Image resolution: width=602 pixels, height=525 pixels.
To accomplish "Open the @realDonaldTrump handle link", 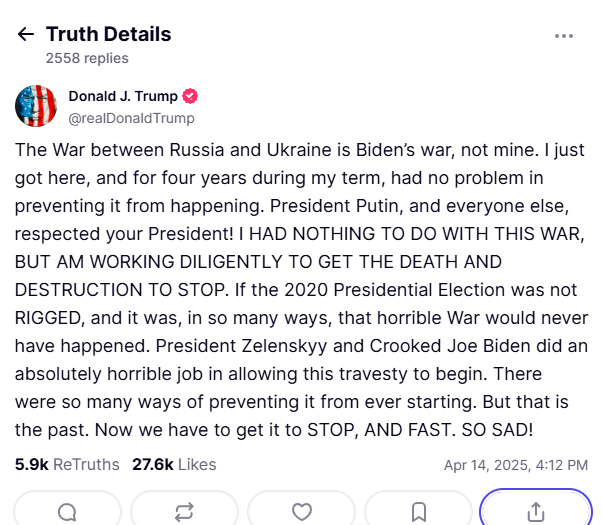I will tap(131, 118).
